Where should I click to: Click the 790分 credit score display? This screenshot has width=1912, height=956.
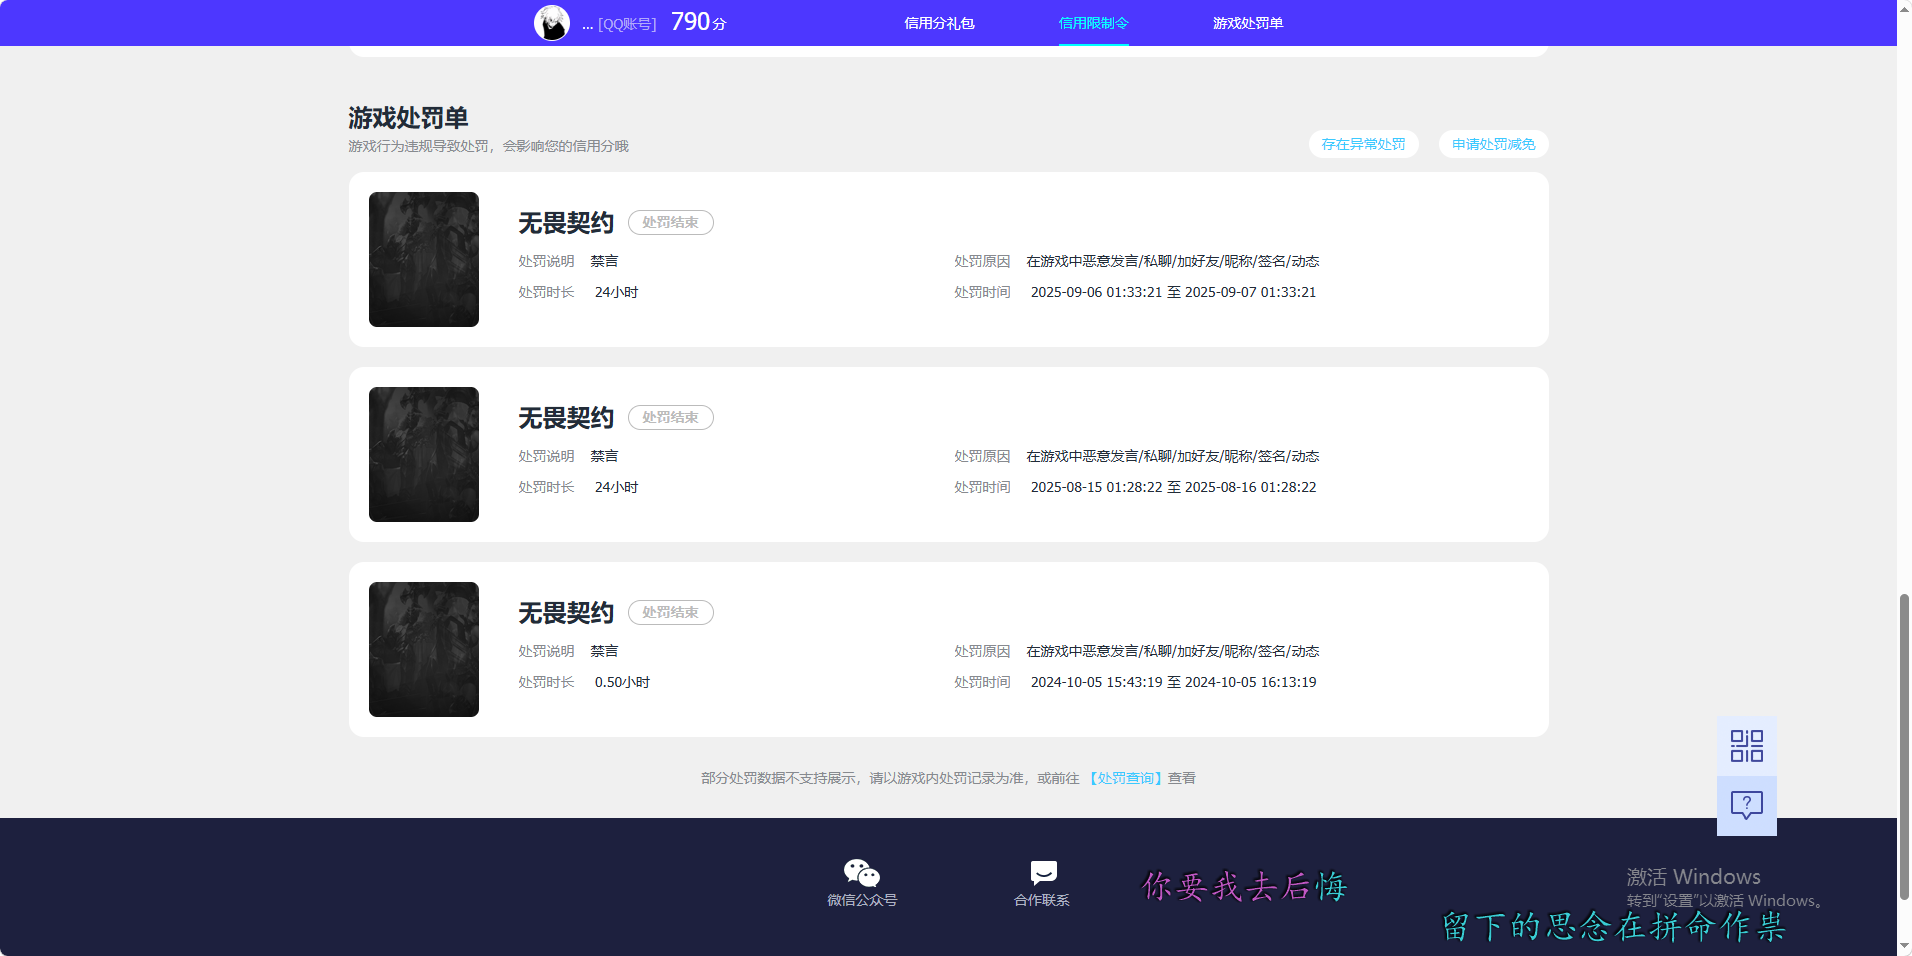pos(696,21)
